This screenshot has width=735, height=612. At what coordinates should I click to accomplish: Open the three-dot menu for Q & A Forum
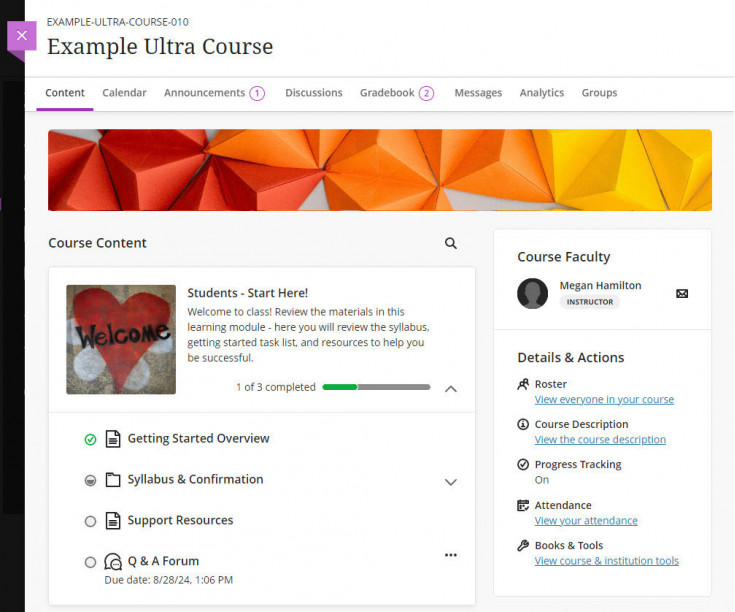click(x=450, y=555)
